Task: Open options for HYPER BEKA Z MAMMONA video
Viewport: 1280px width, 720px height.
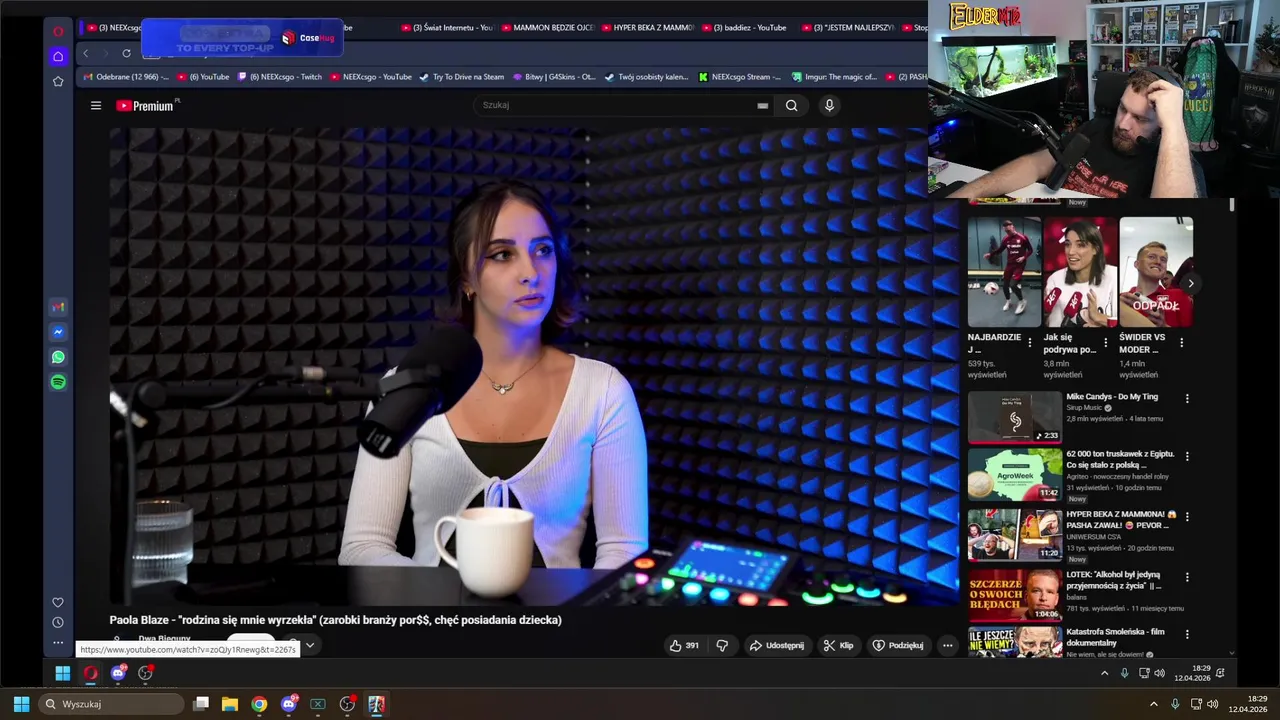Action: (x=1187, y=517)
